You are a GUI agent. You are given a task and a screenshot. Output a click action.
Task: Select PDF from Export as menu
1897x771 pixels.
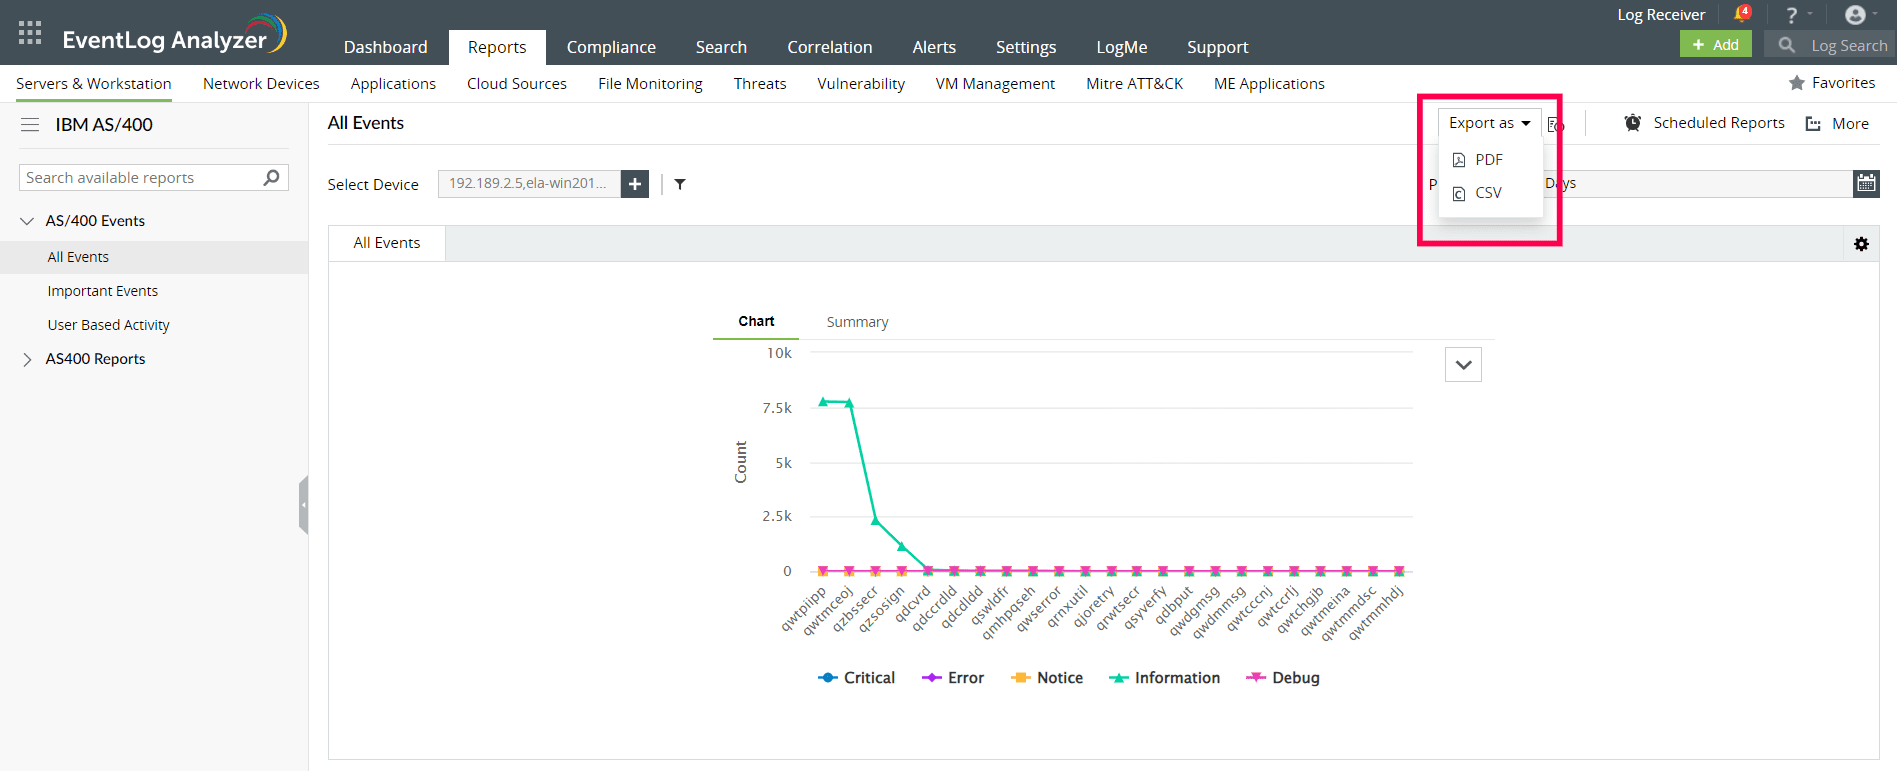coord(1488,160)
